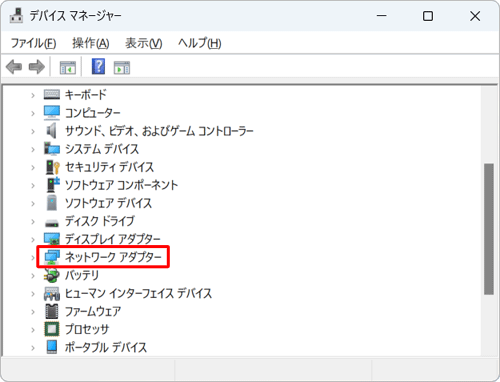Select the キーボード keyboard icon
500x382 pixels.
point(52,95)
